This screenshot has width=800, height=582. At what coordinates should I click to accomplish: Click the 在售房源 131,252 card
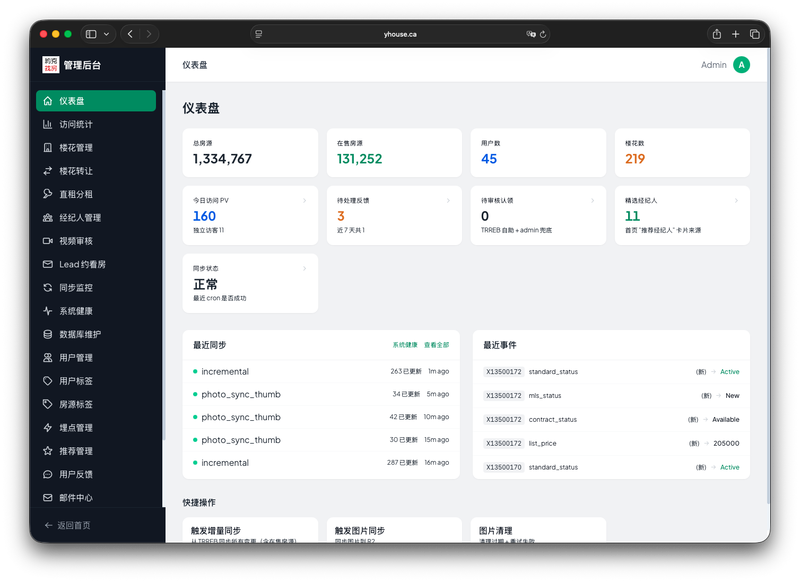pos(394,153)
